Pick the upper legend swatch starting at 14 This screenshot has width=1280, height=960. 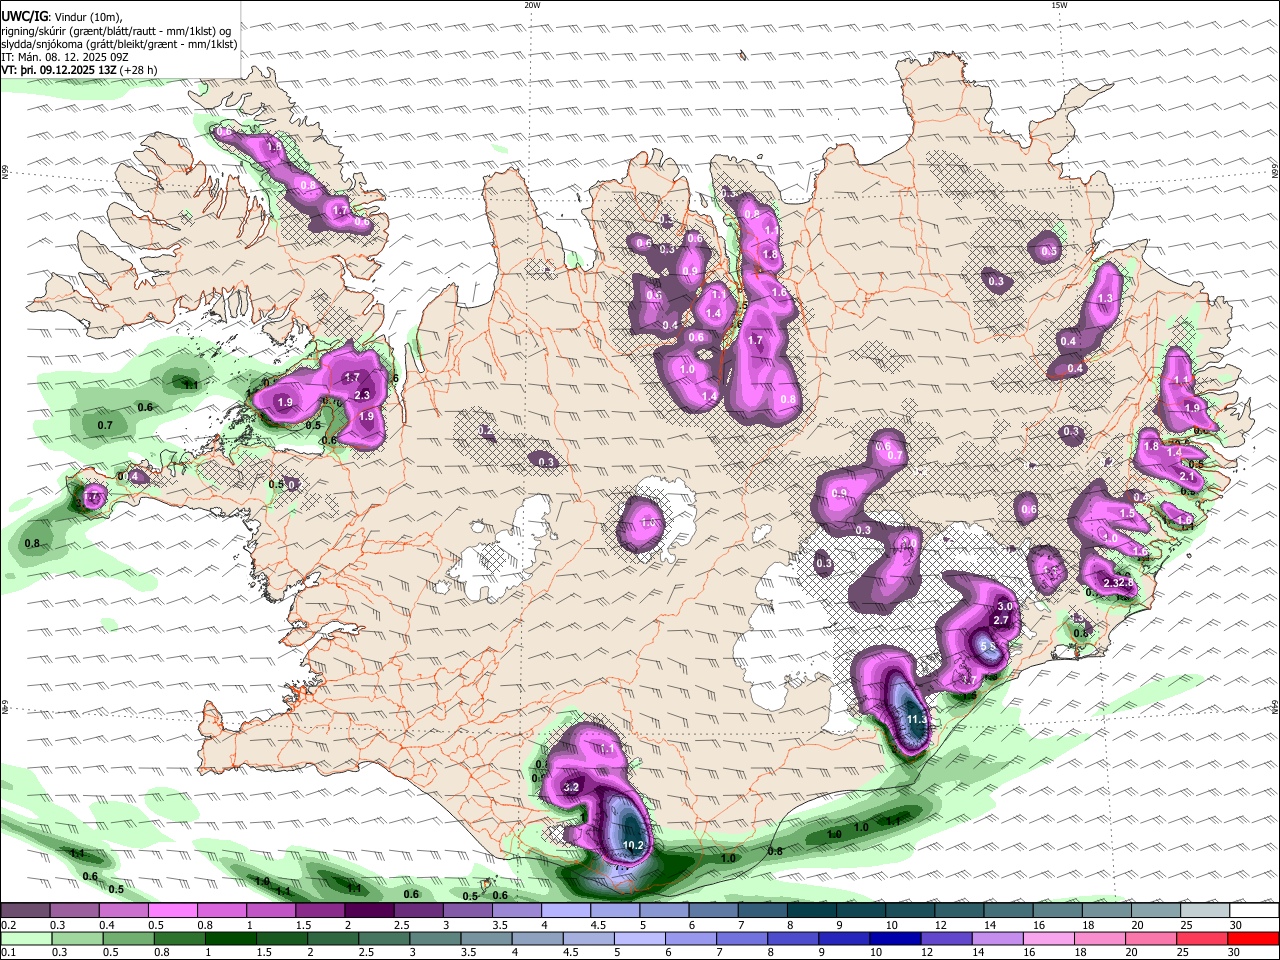1008,911
